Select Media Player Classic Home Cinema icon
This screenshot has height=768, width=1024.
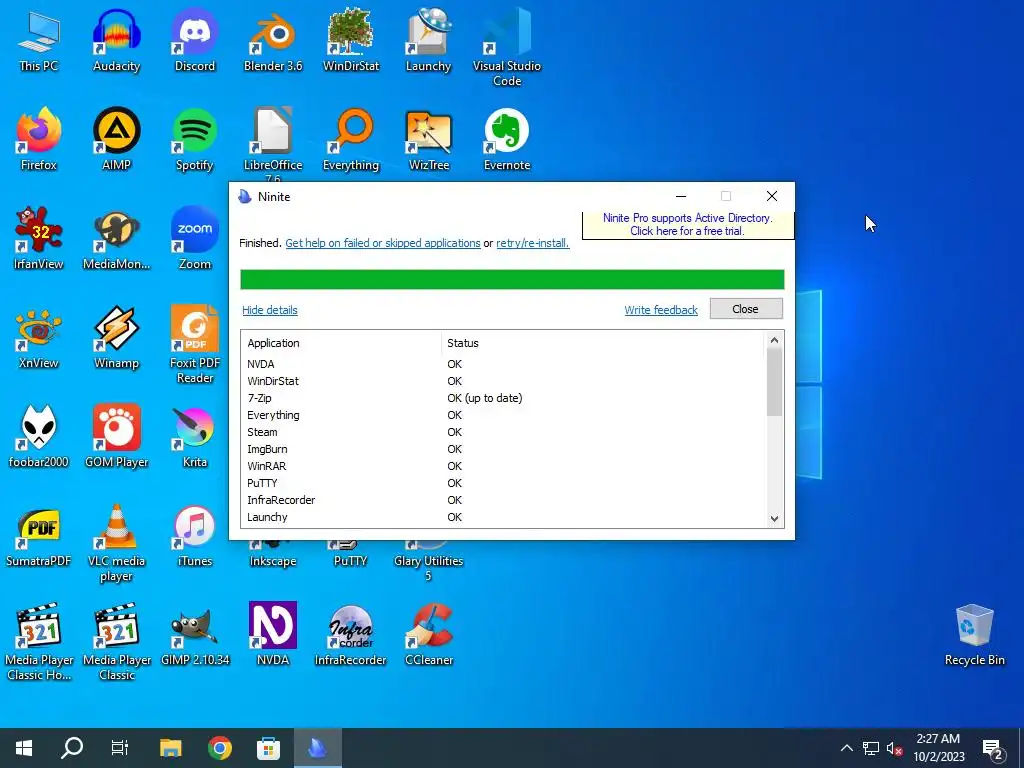(39, 641)
